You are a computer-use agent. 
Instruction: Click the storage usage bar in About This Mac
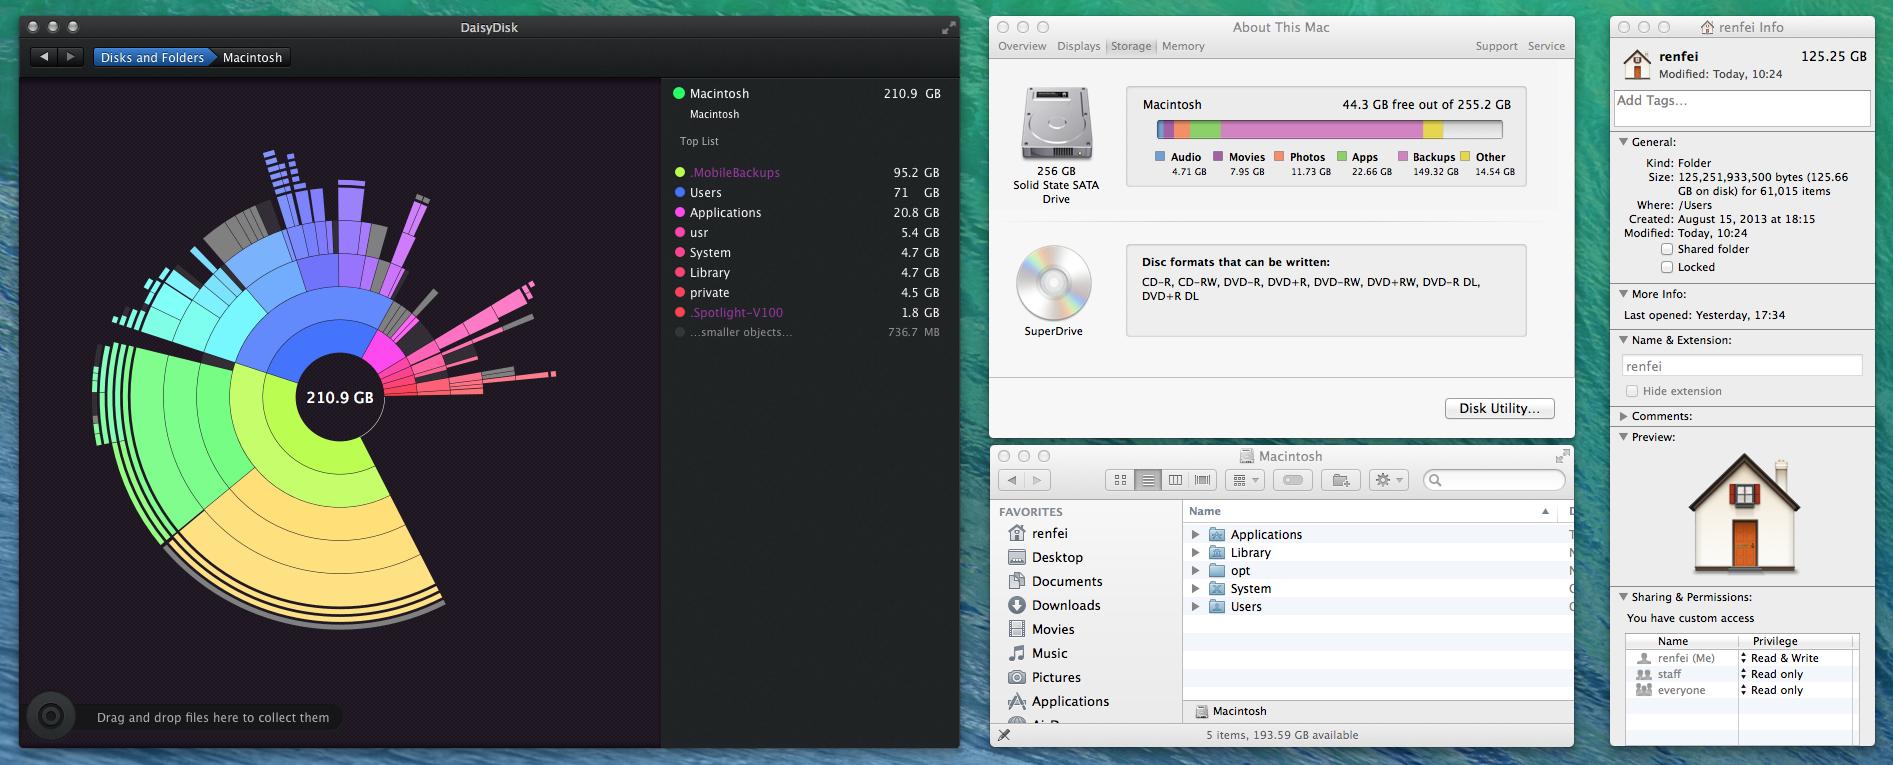(1329, 129)
